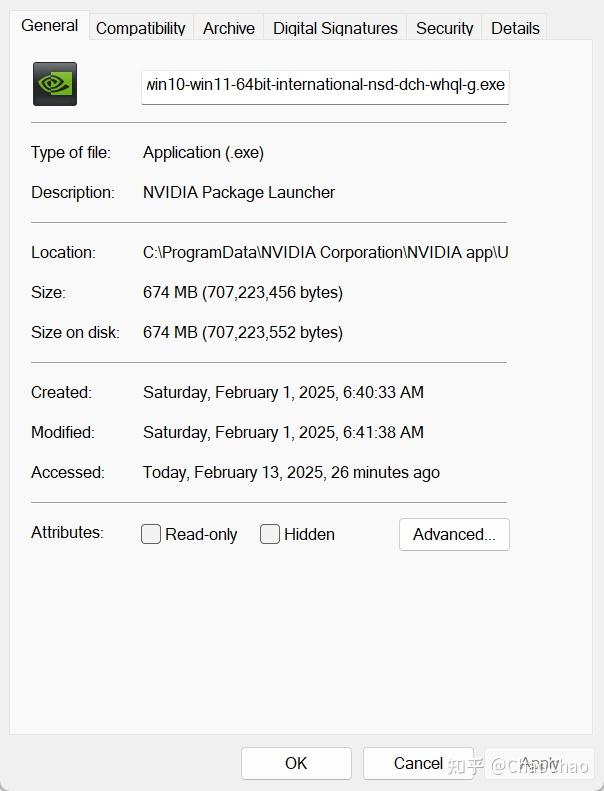Screen dimensions: 604x791
Task: Cancel the properties dialog
Action: click(418, 763)
